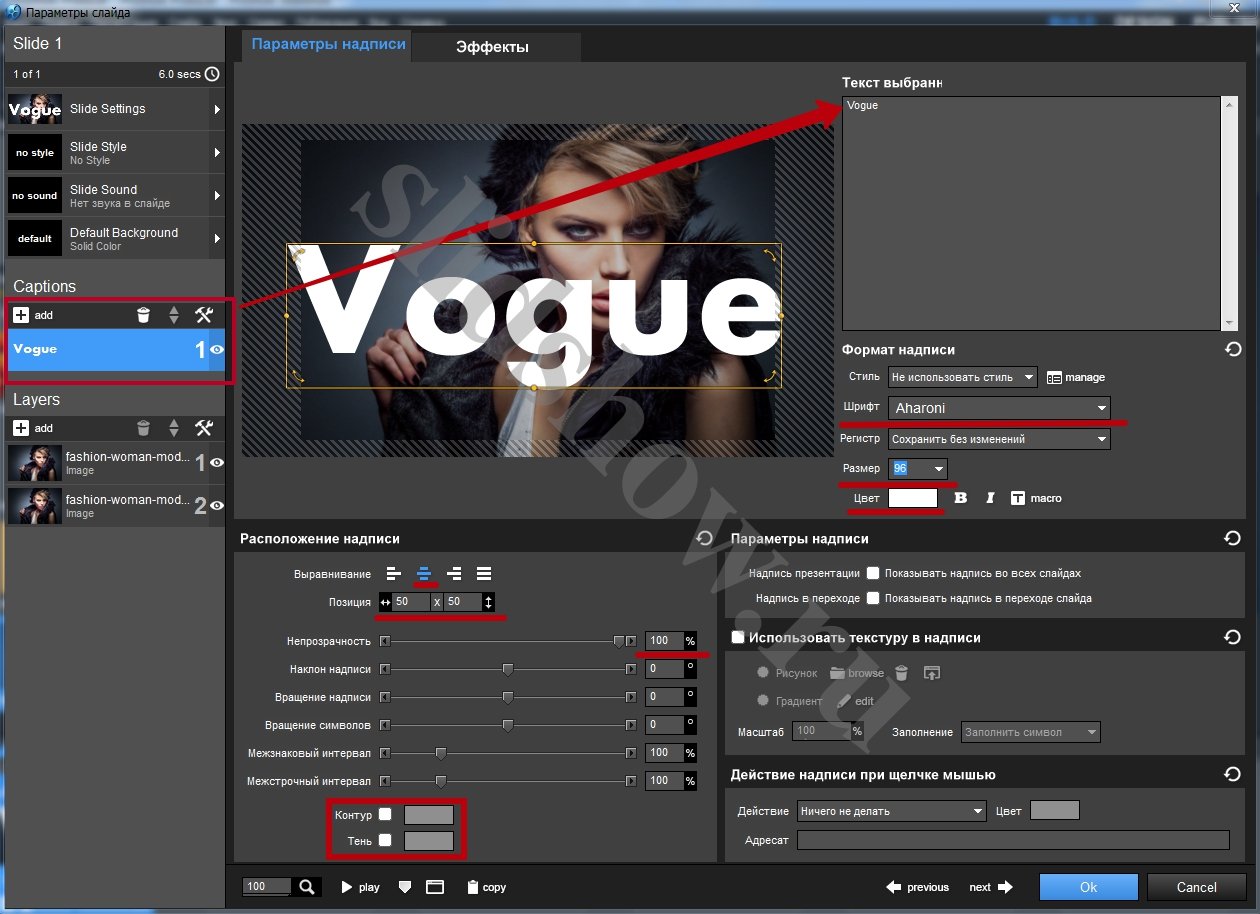This screenshot has height=914, width=1260.
Task: Reset Расположение надписи settings
Action: click(704, 538)
